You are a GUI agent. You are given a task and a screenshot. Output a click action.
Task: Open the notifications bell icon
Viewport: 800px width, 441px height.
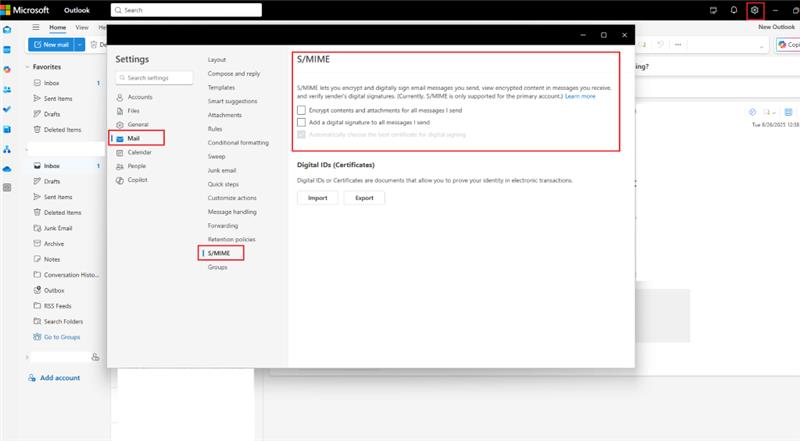[734, 10]
